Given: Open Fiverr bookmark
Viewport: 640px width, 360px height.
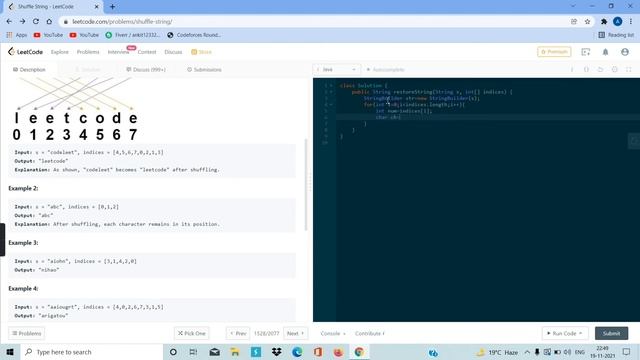Looking at the screenshot, I should coord(133,35).
